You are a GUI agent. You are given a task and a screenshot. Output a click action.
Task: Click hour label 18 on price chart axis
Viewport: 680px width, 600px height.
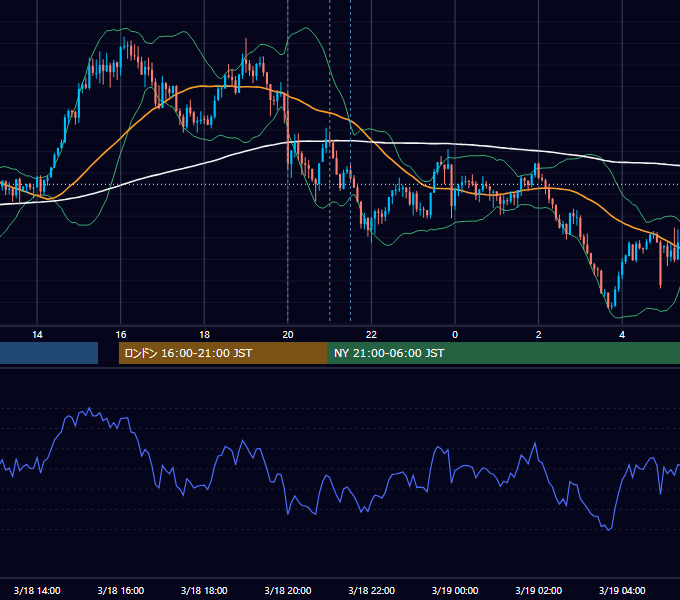click(204, 335)
